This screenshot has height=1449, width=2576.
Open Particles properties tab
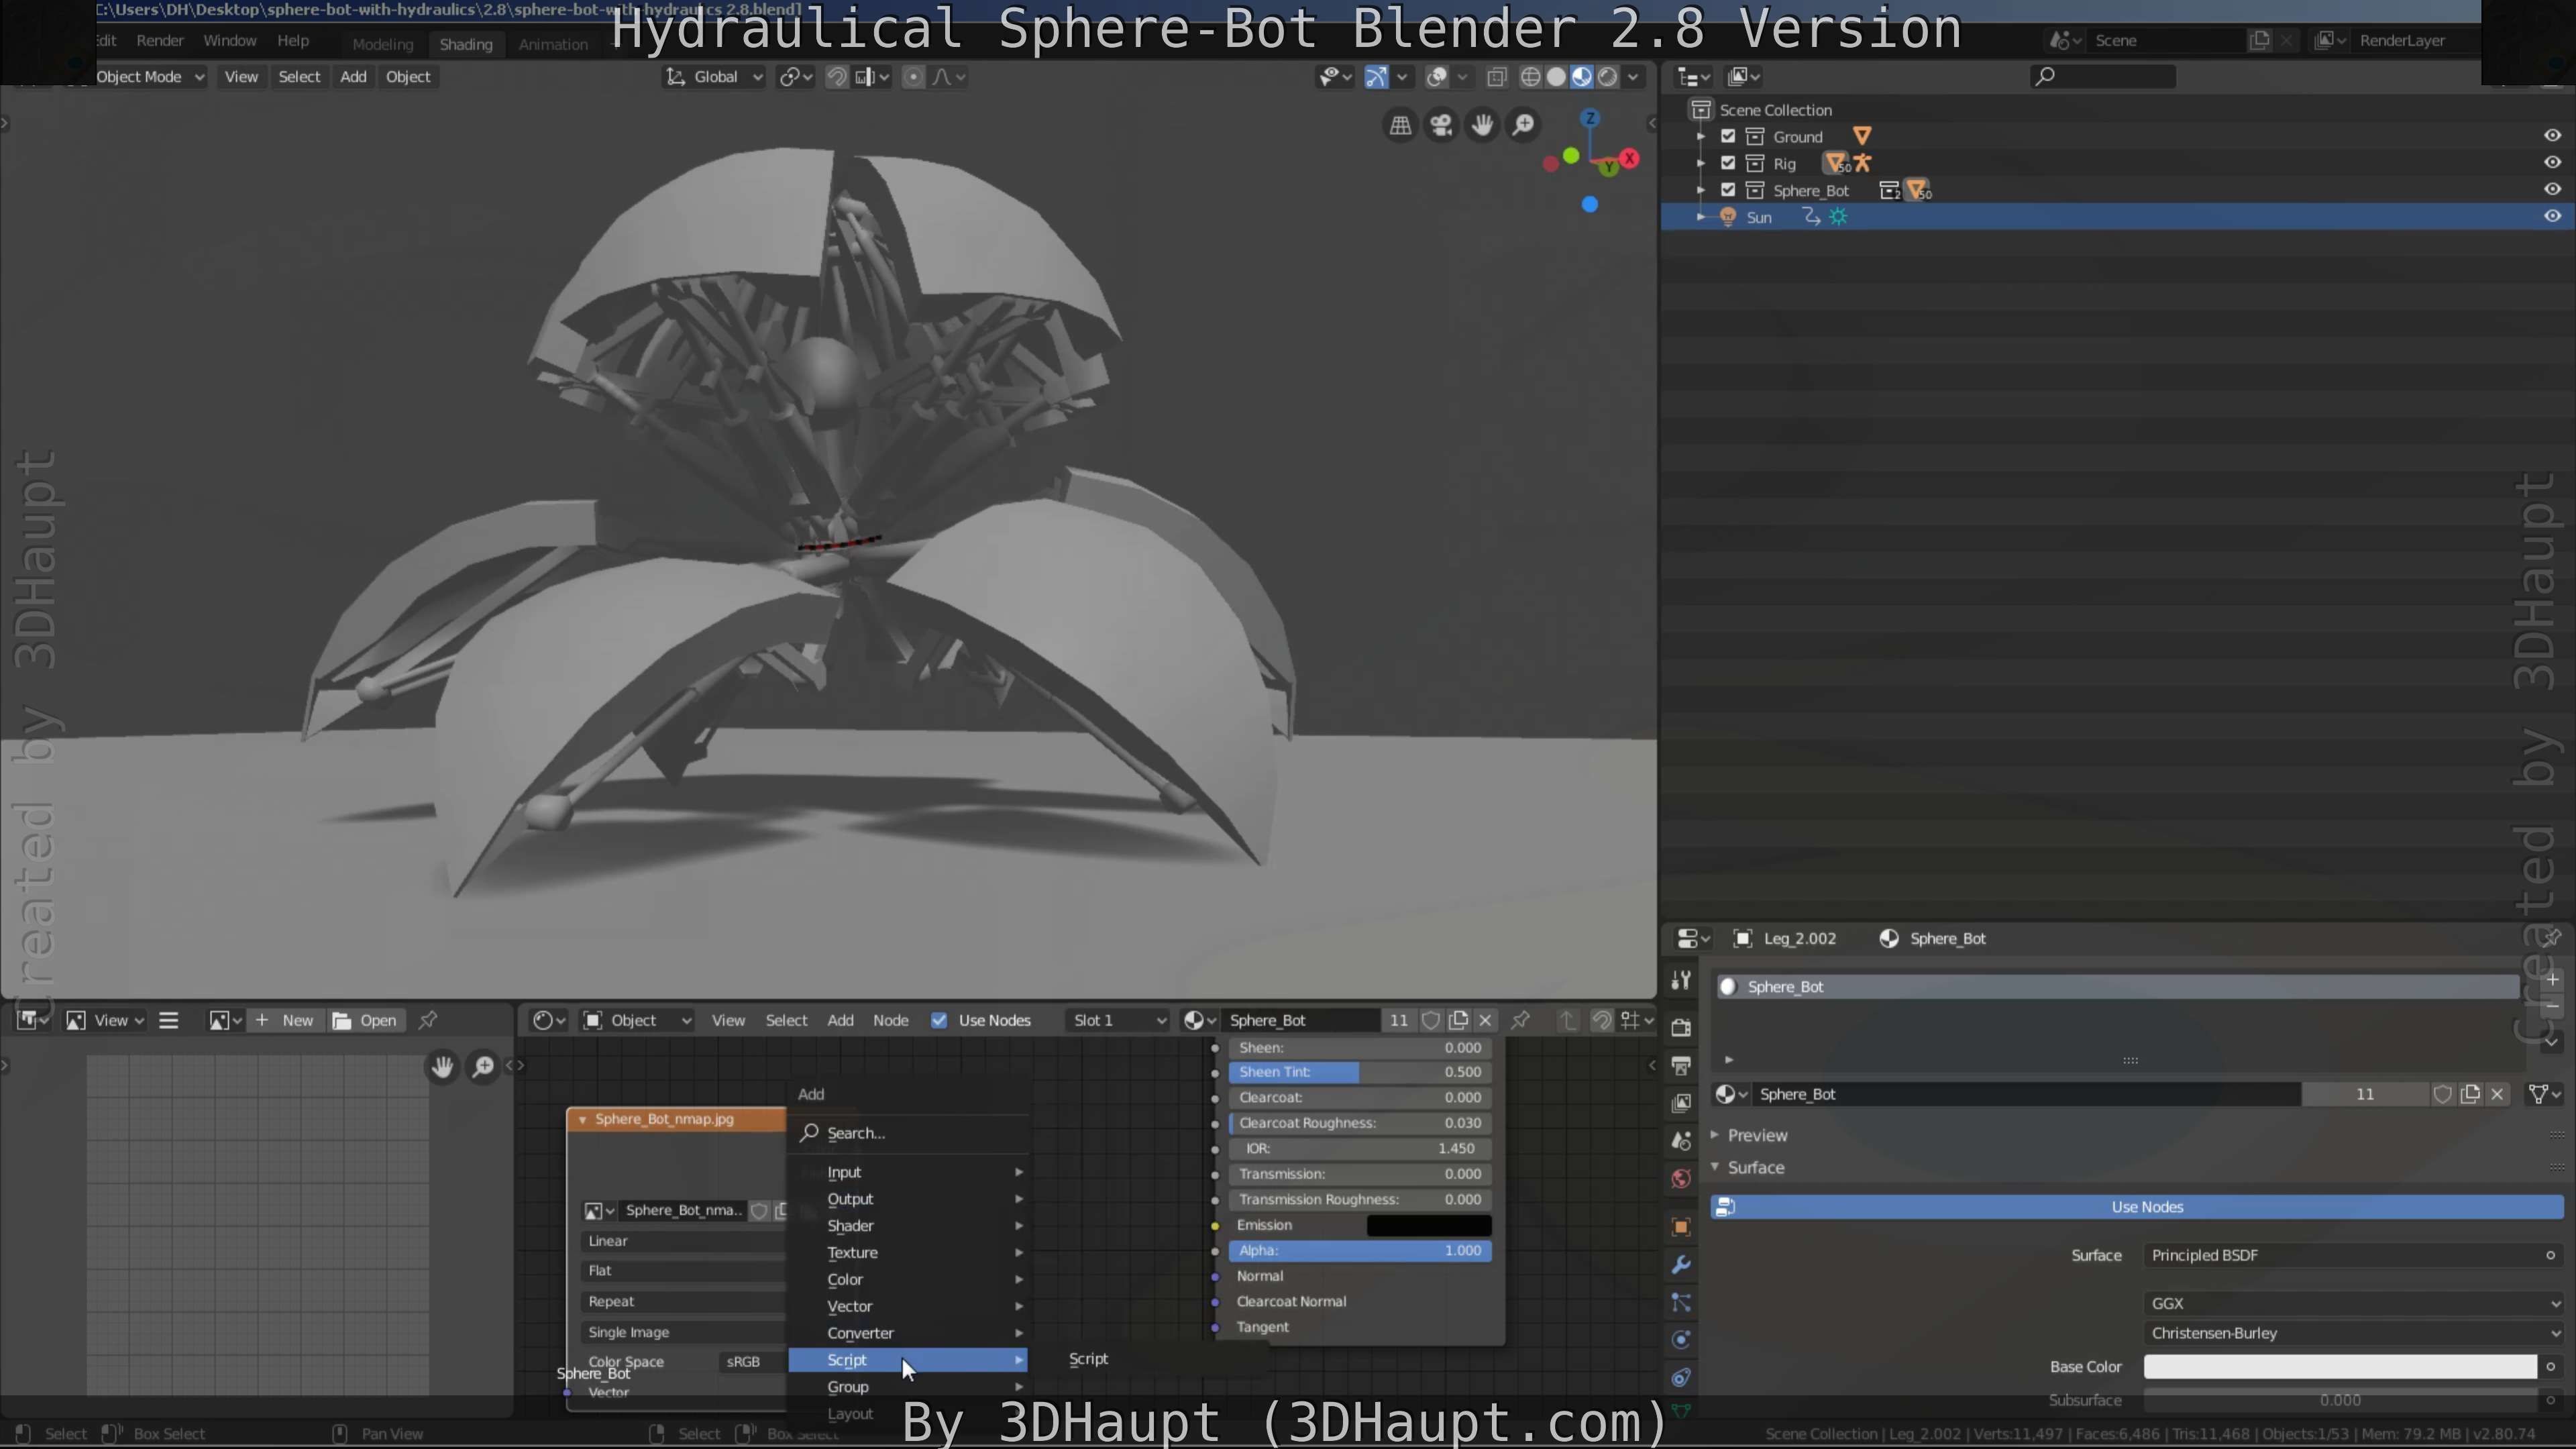pyautogui.click(x=1681, y=1302)
